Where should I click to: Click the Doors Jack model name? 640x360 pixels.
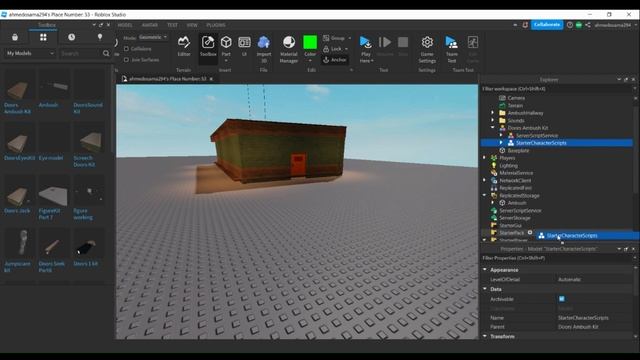(x=17, y=211)
